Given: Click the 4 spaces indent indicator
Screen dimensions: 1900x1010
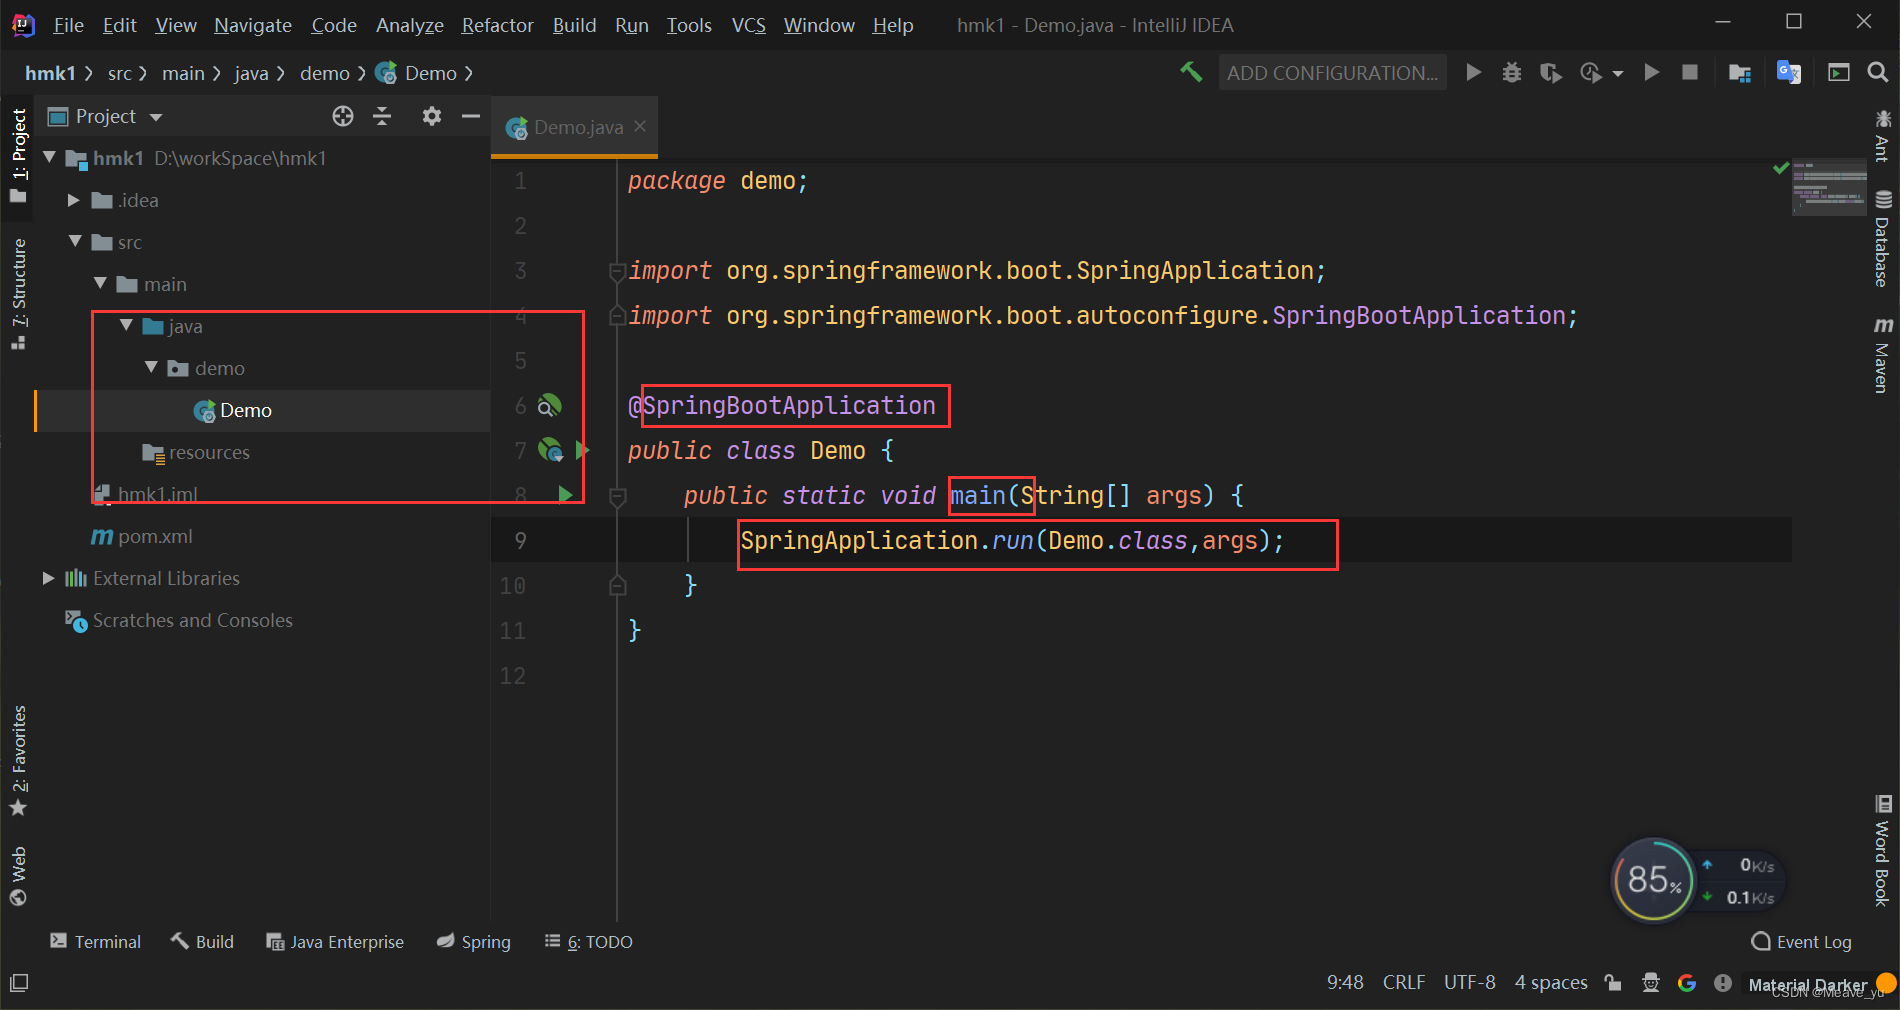Looking at the screenshot, I should (x=1550, y=982).
